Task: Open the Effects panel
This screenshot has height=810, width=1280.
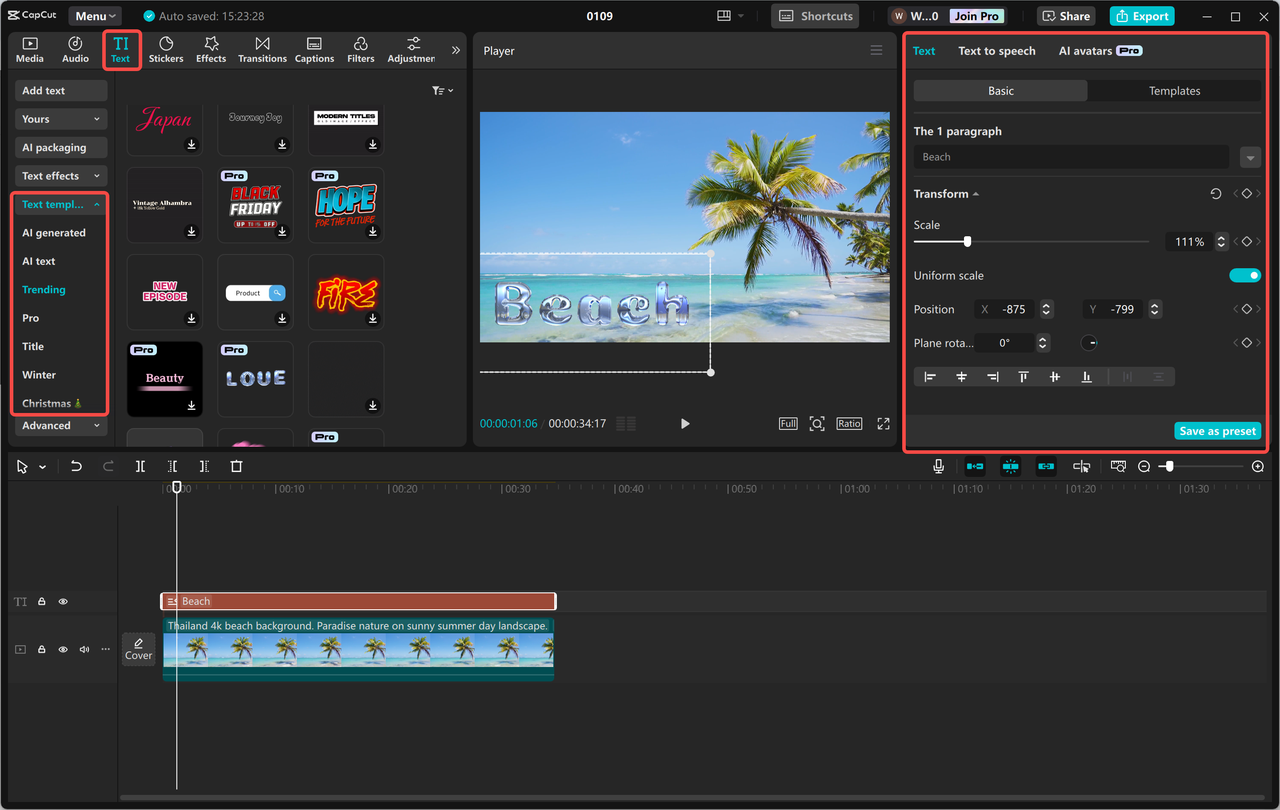Action: [x=210, y=49]
